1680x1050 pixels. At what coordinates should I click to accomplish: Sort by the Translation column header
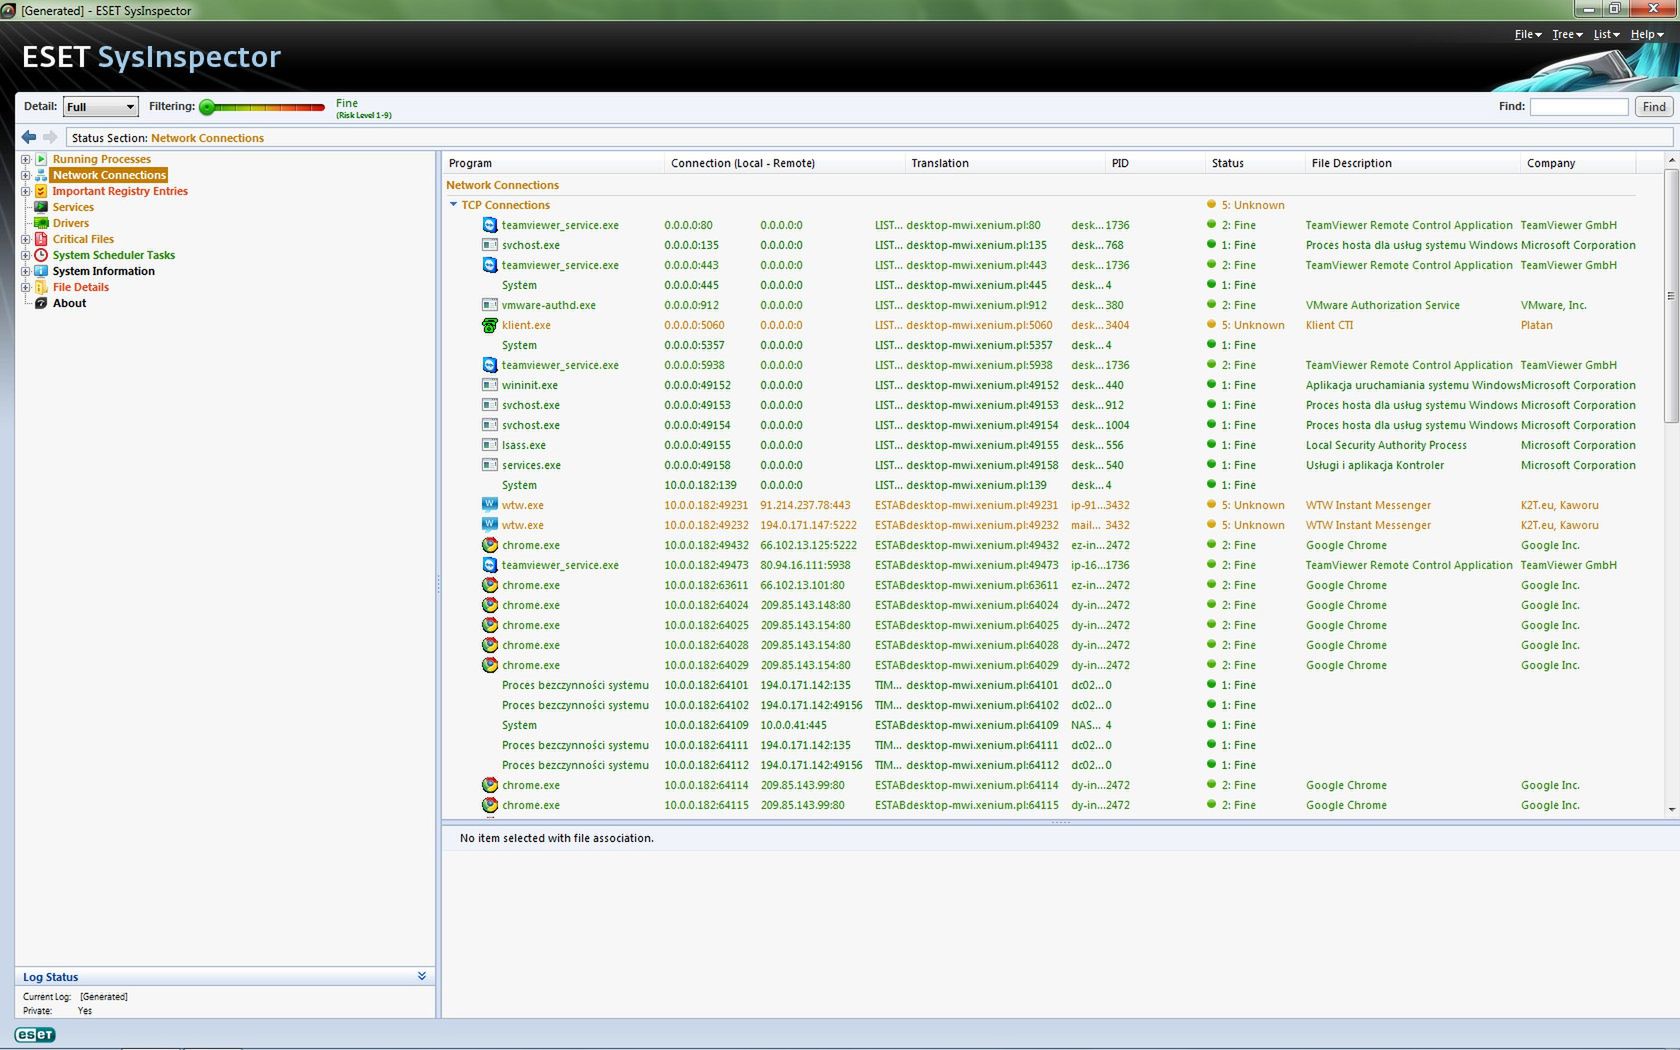click(1005, 163)
